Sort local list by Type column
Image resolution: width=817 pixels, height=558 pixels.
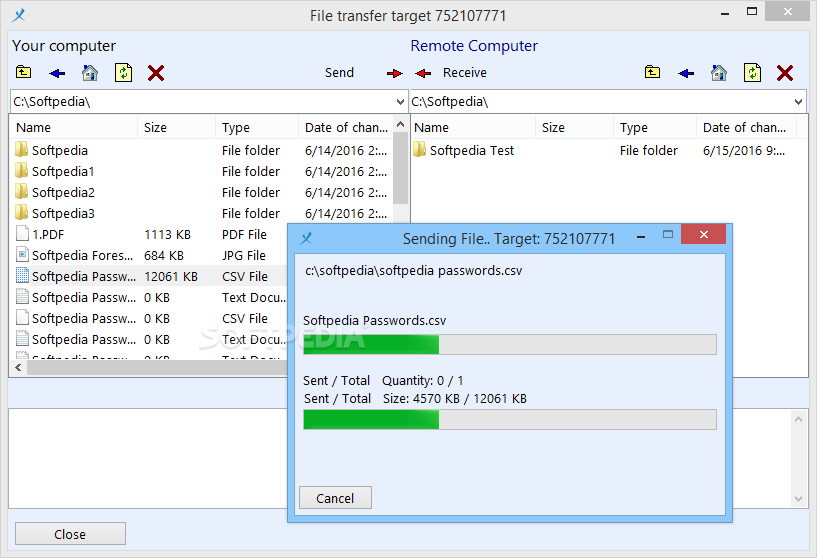[256, 128]
